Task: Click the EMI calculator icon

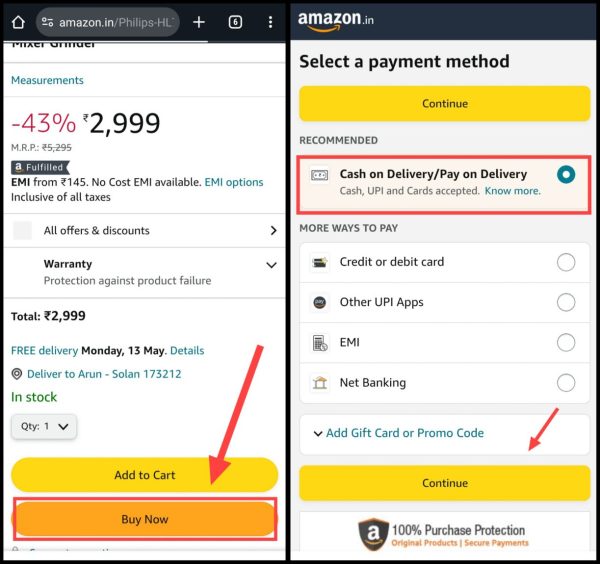Action: pyautogui.click(x=320, y=342)
